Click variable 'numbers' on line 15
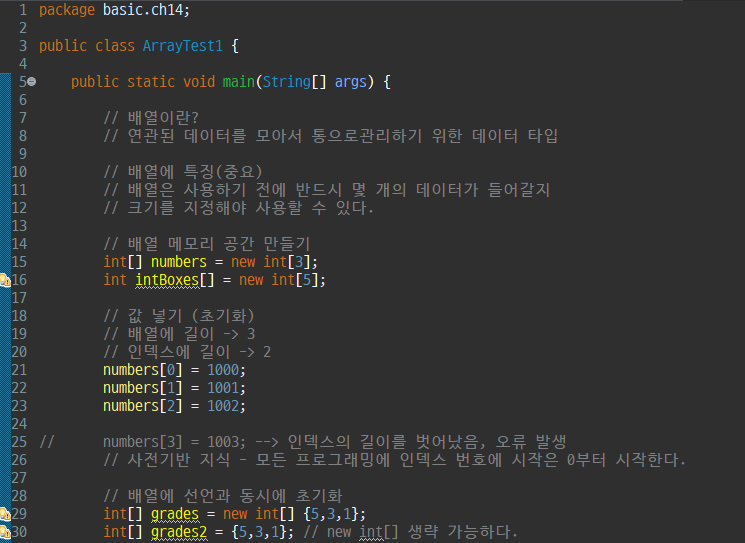 coord(179,262)
